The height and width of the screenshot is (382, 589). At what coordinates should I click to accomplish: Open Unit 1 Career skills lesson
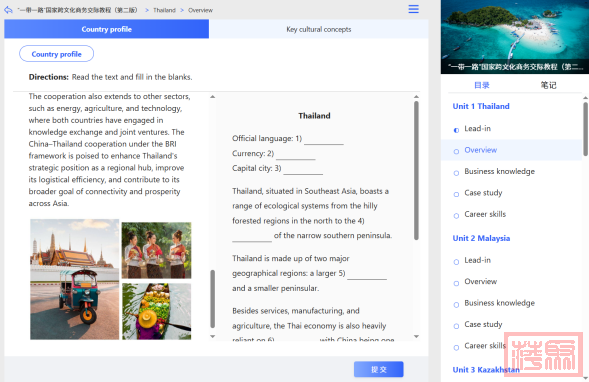[x=485, y=214]
